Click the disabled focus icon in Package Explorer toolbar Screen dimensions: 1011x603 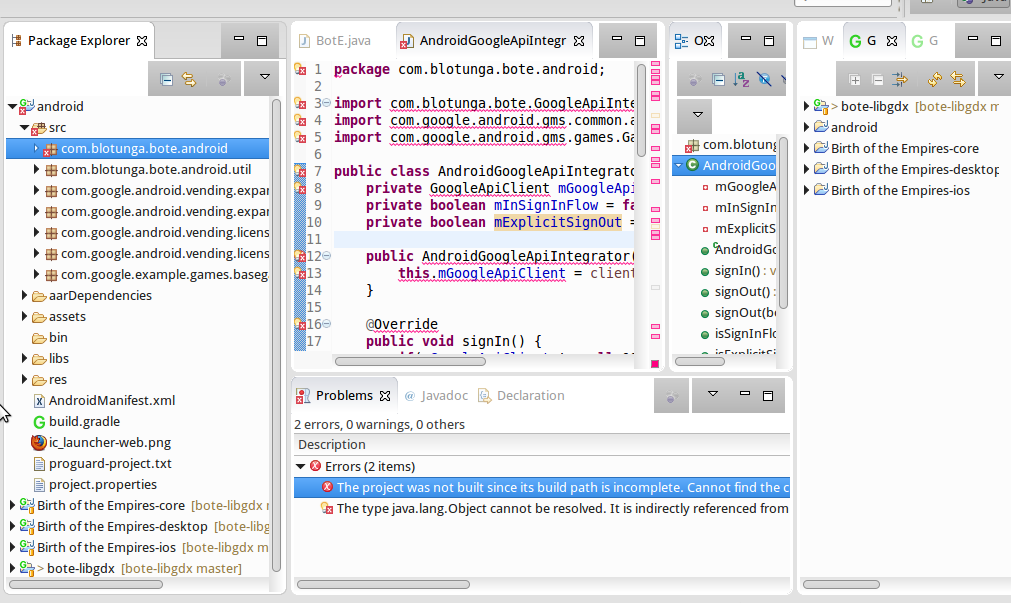pos(223,79)
